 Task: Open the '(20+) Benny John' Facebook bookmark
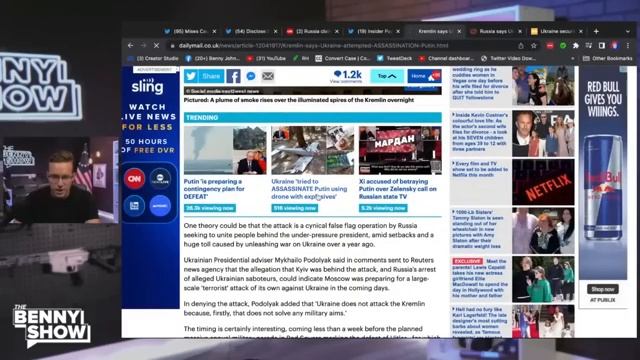pyautogui.click(x=212, y=58)
